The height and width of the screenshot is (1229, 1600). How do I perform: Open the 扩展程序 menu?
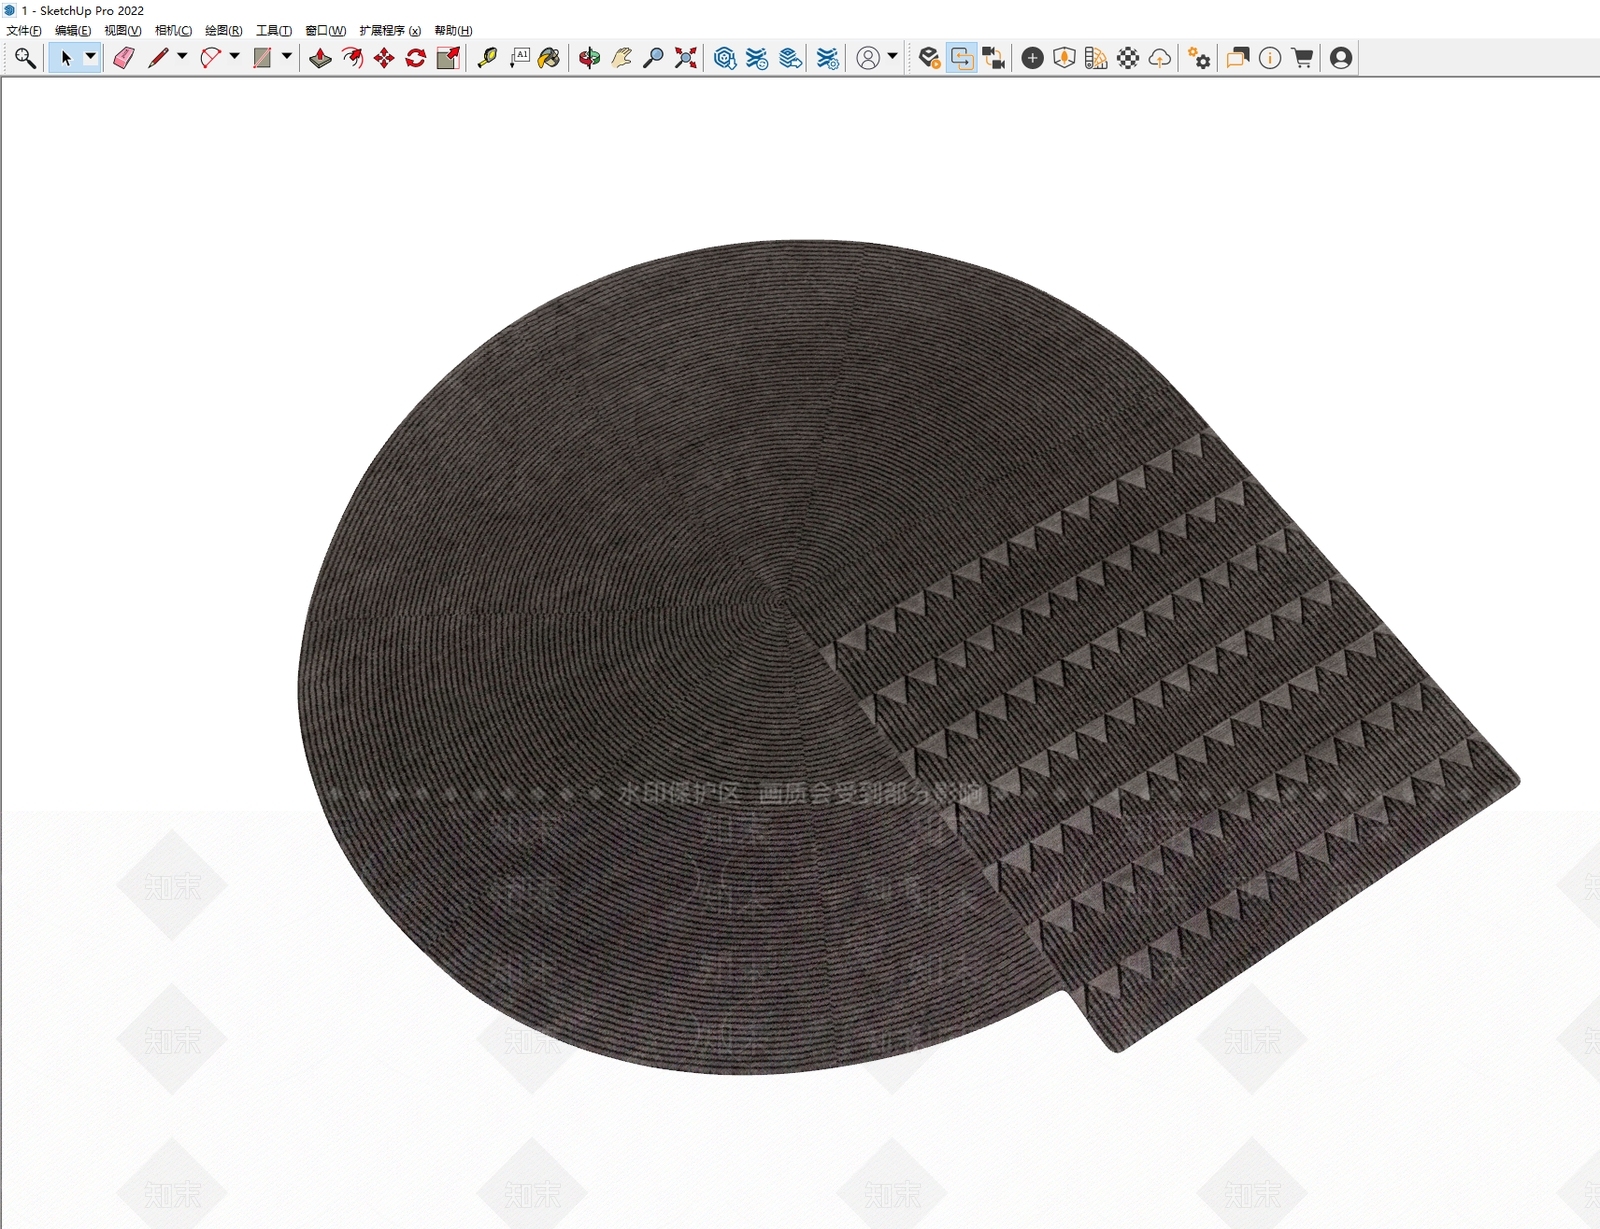(x=390, y=31)
